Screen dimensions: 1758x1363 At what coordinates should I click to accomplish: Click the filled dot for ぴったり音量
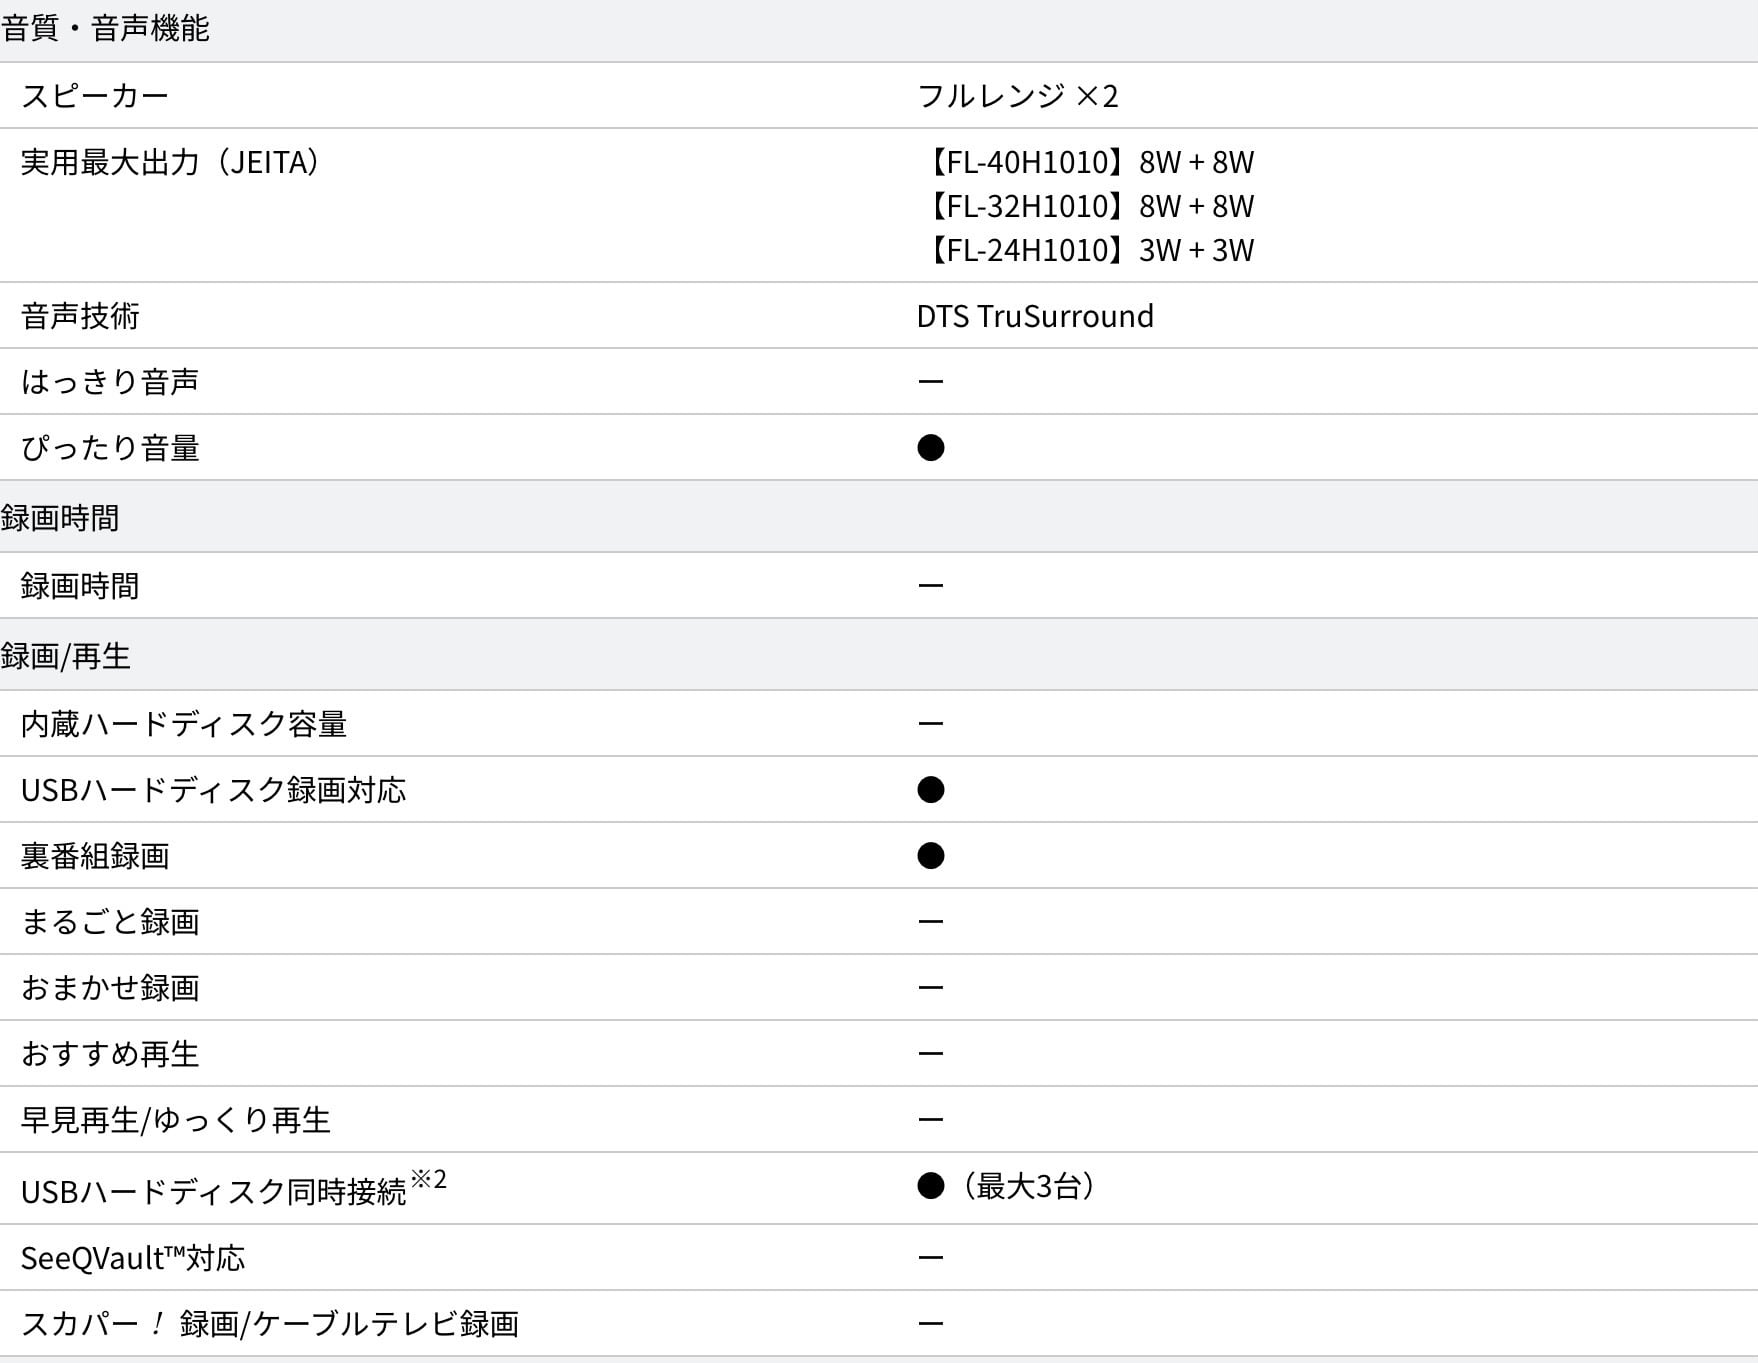coord(930,447)
